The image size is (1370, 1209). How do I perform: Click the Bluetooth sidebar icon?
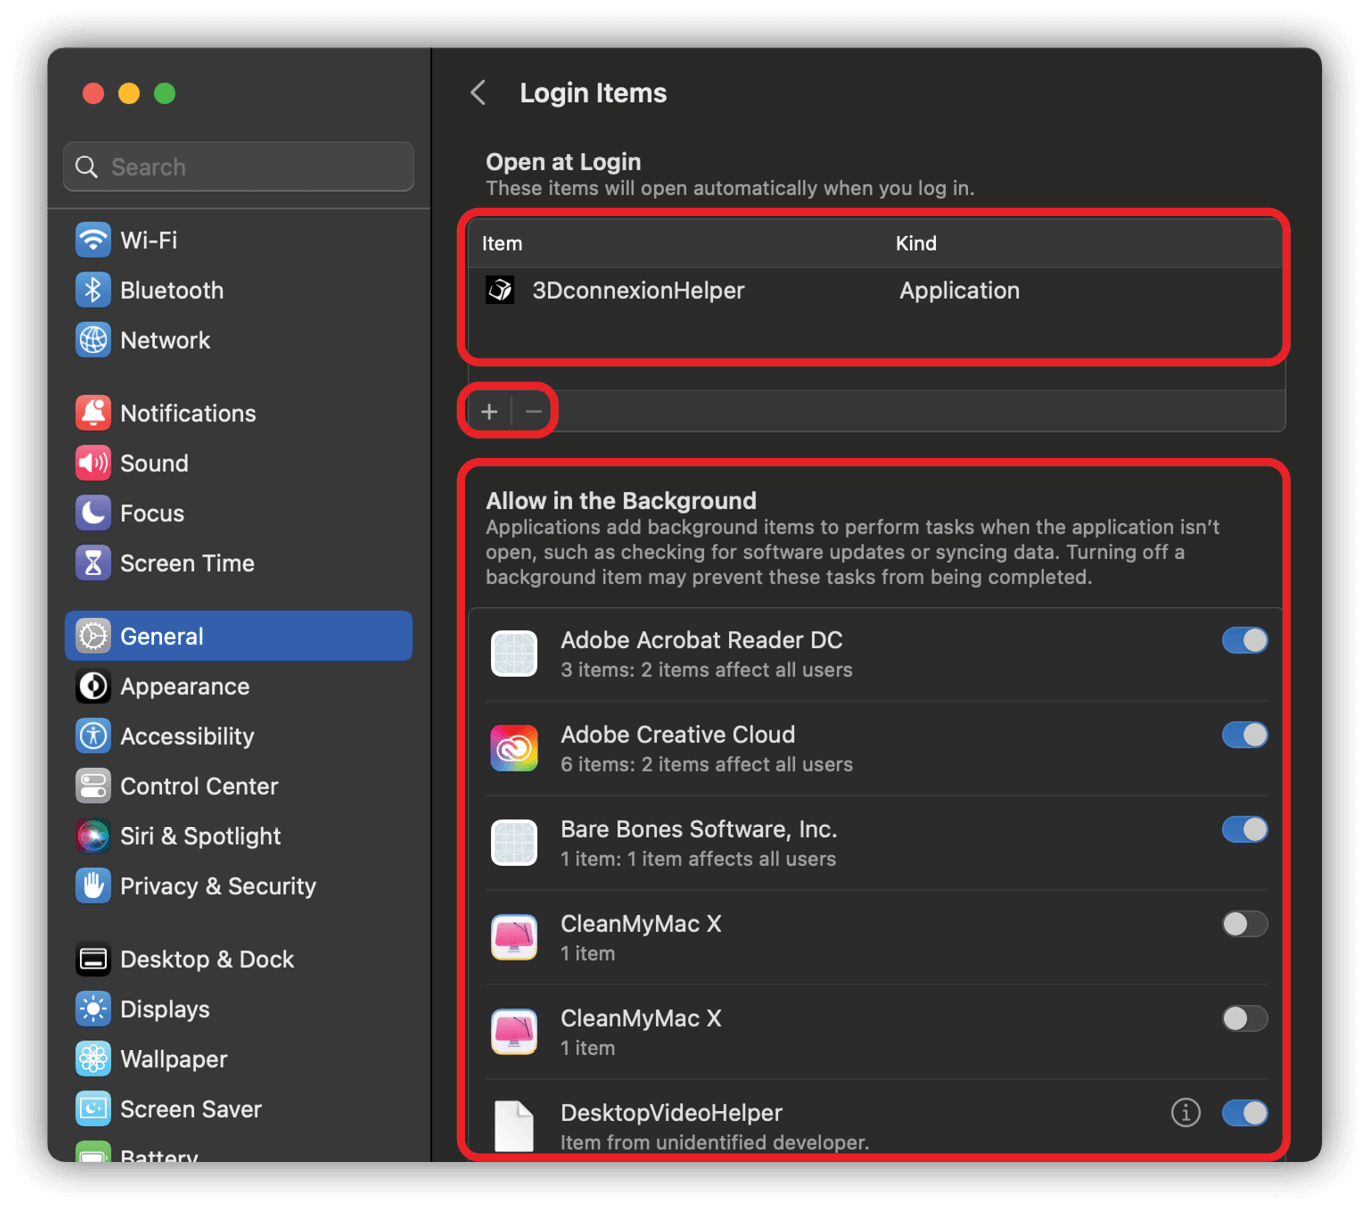93,290
